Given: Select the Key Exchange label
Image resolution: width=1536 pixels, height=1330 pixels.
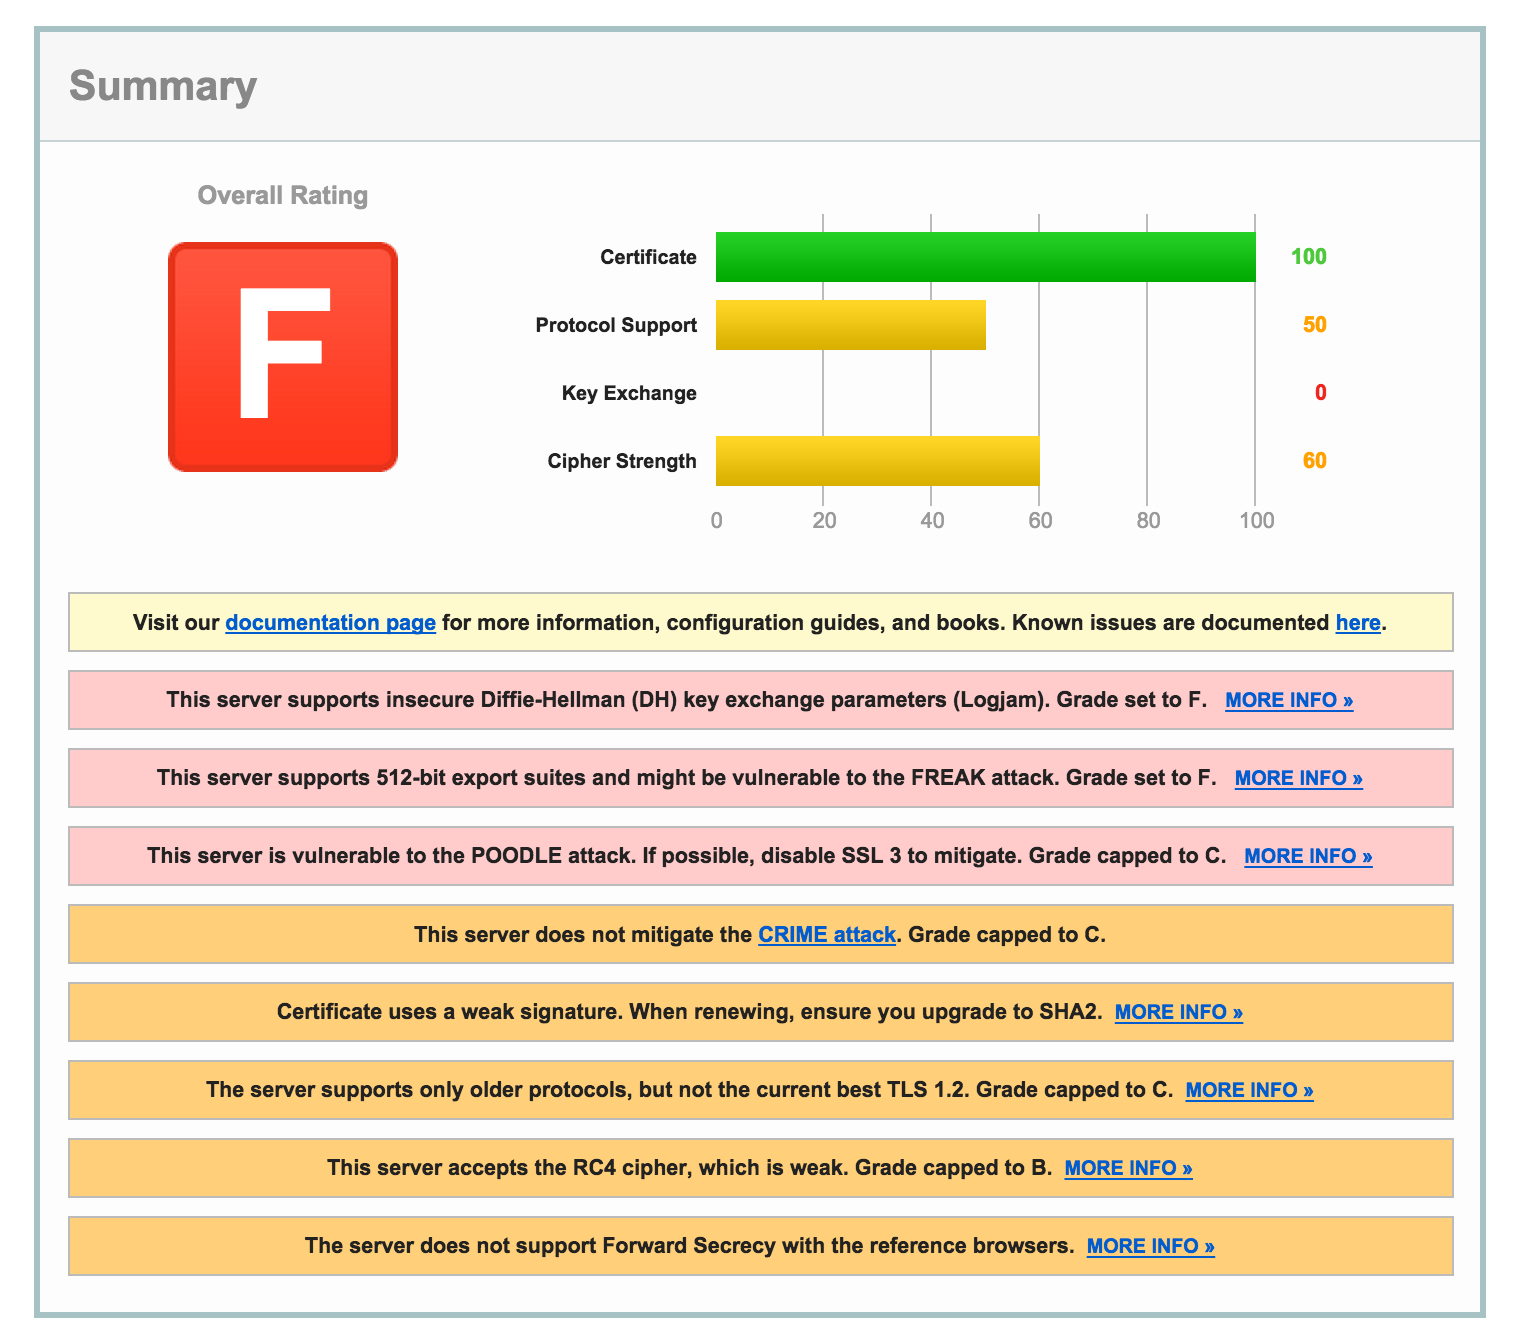Looking at the screenshot, I should [628, 393].
